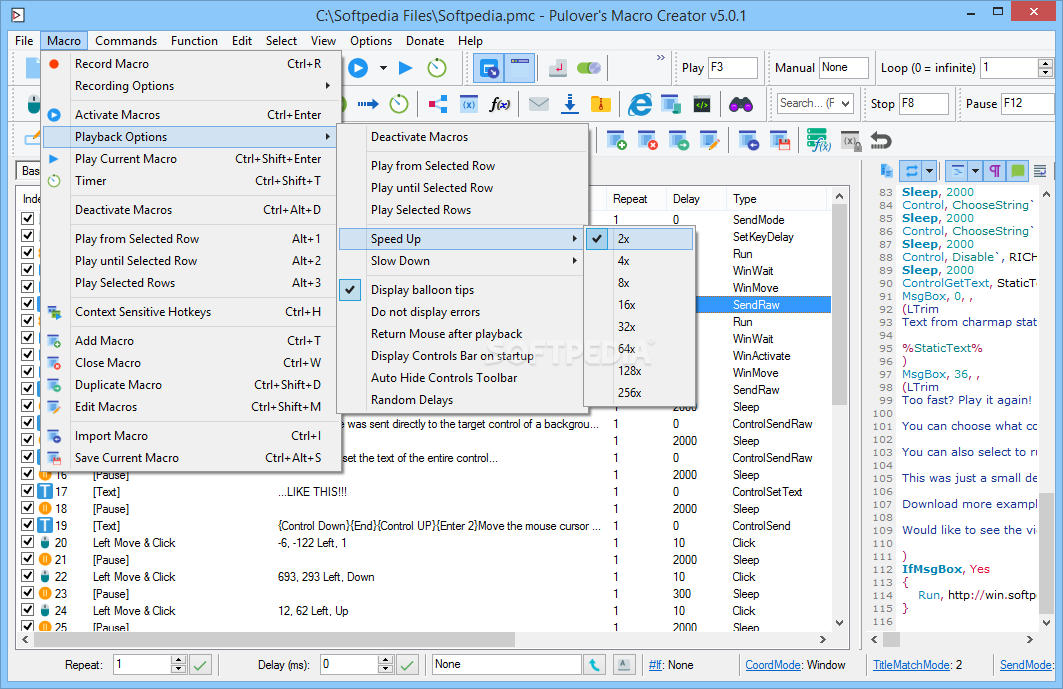1063x689 pixels.
Task: Click the purple pilcrow icon in preview toolbar
Action: click(x=995, y=171)
